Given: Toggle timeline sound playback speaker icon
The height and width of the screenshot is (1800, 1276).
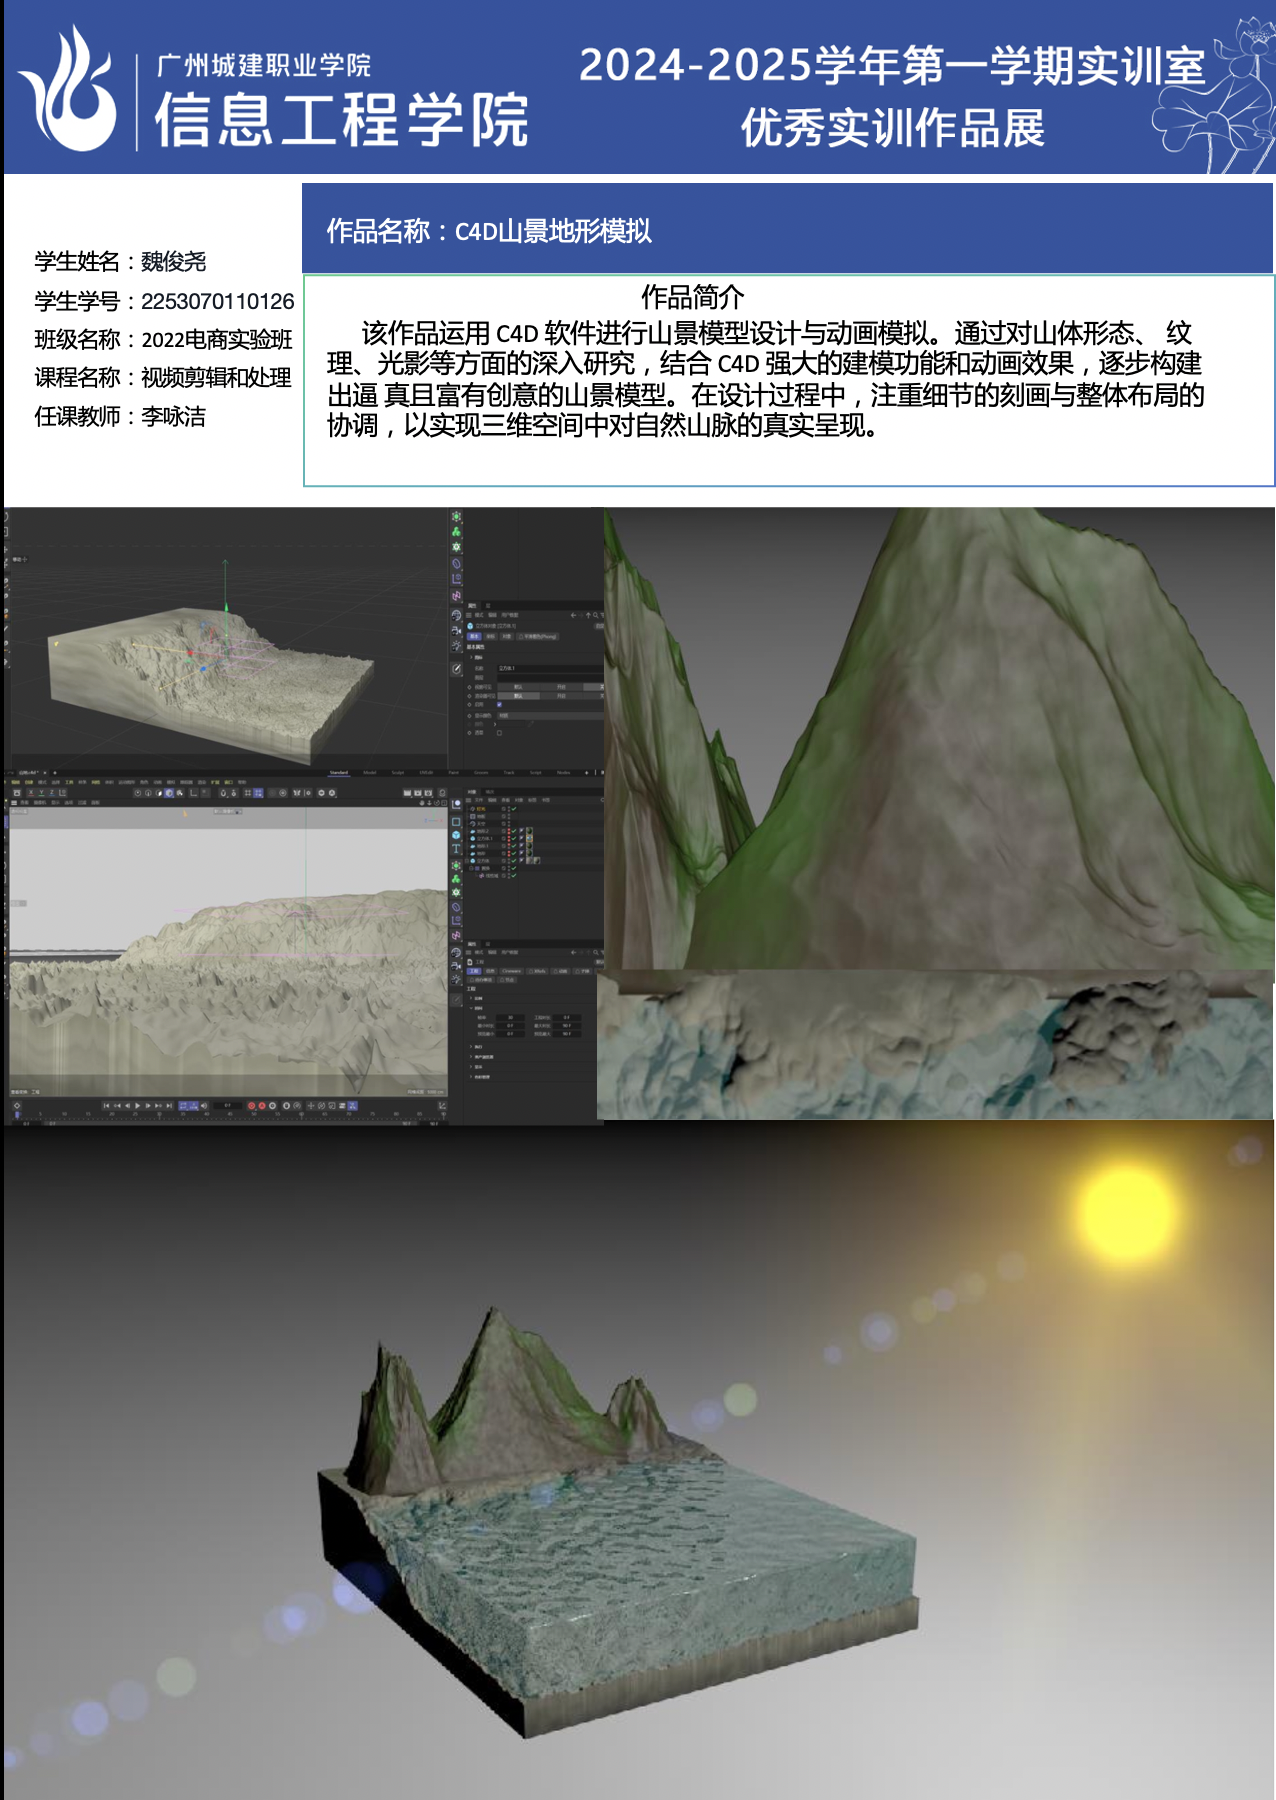Looking at the screenshot, I should 204,1105.
